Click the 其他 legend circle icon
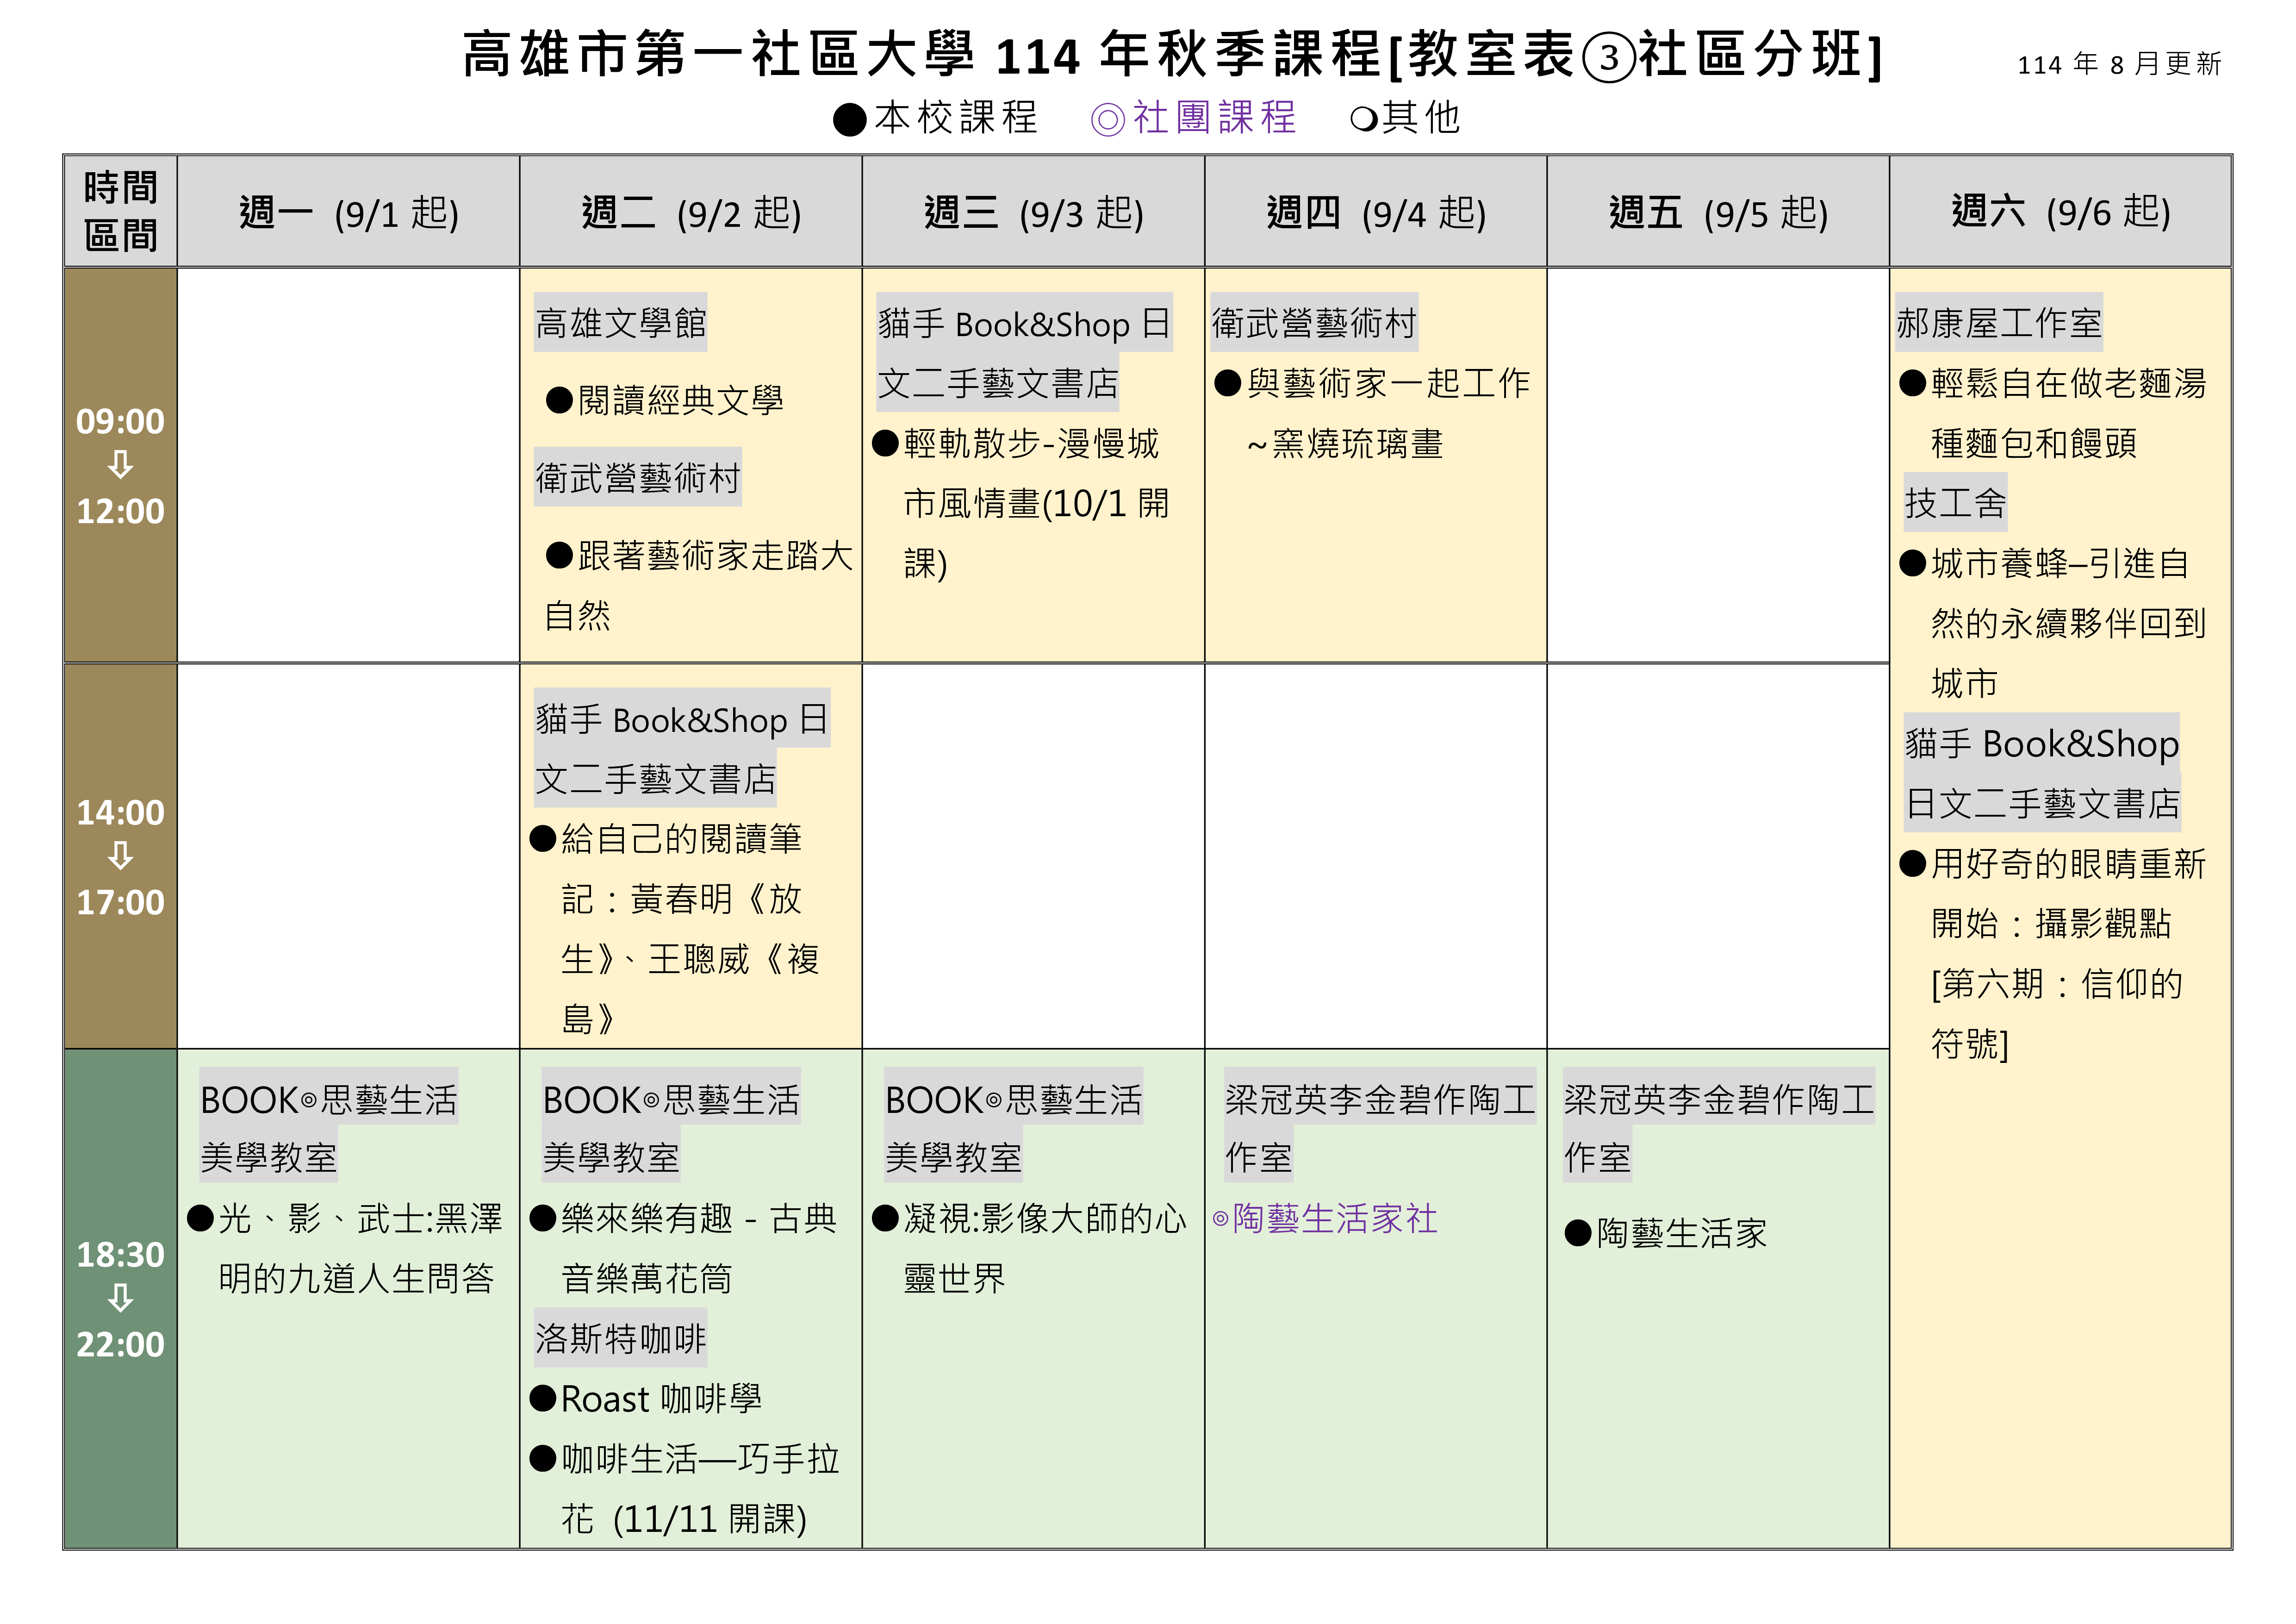 pos(1363,120)
